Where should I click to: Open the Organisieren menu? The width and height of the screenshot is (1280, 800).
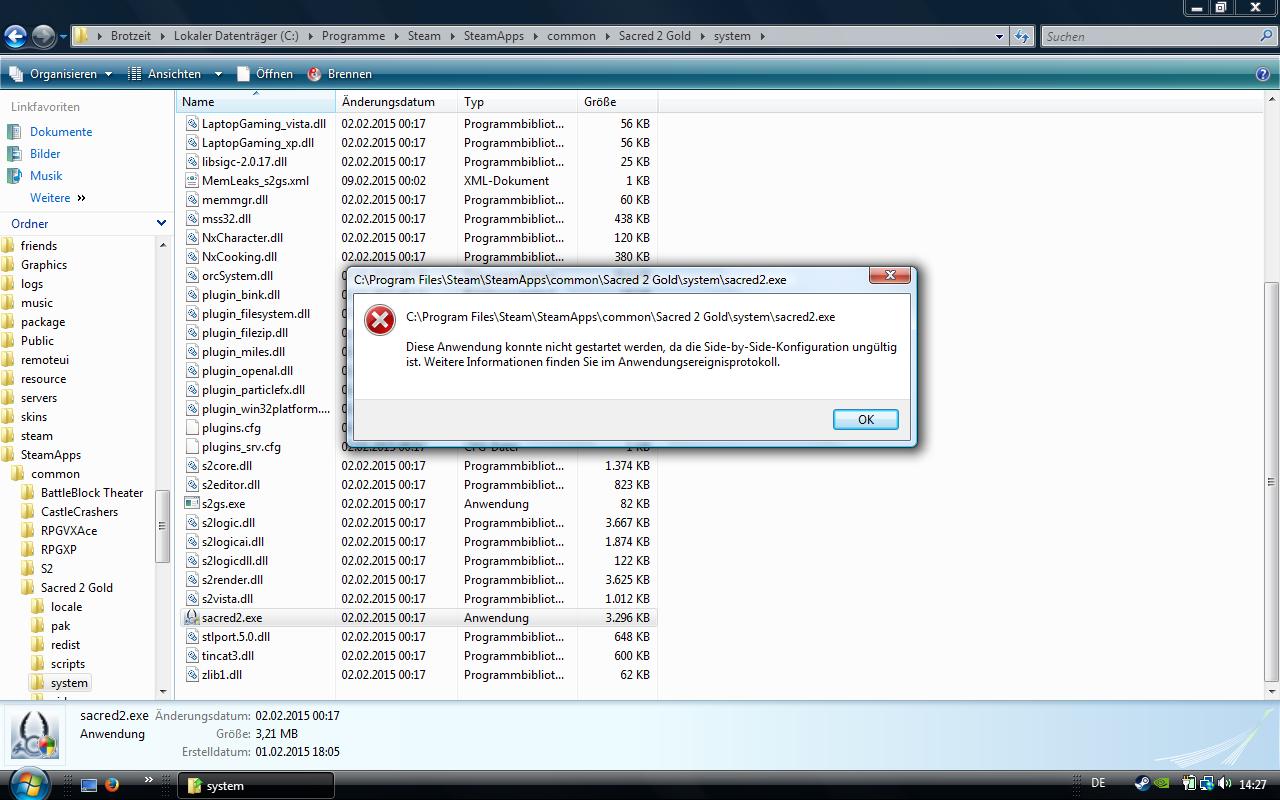60,74
